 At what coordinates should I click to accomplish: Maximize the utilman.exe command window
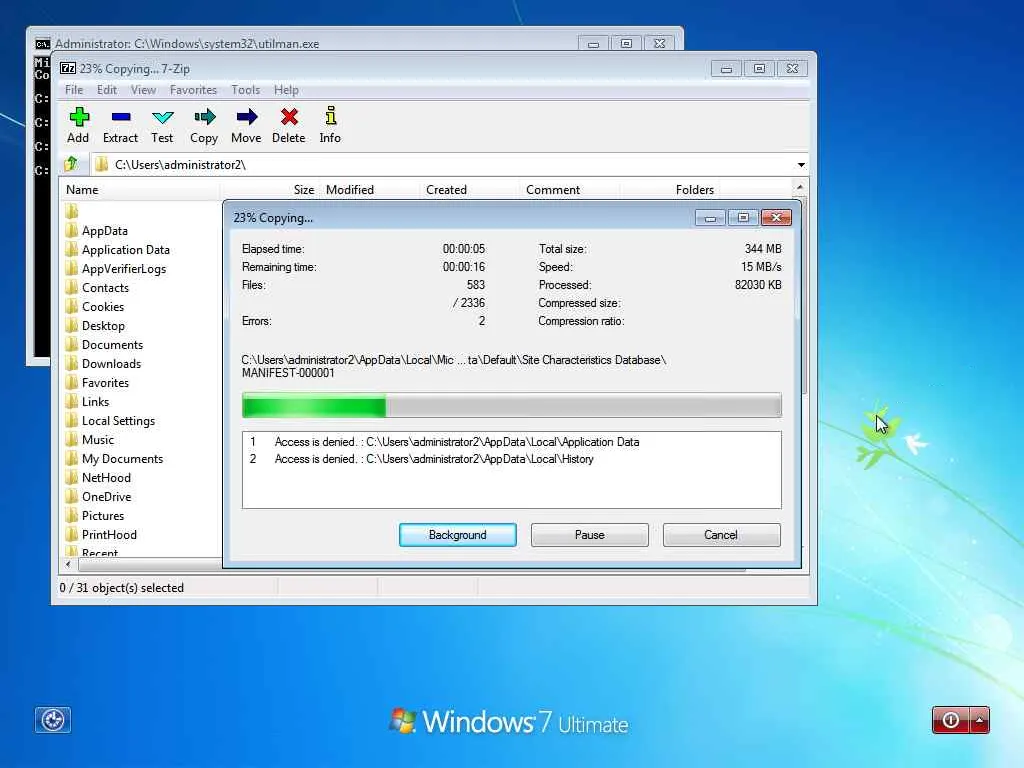click(x=626, y=44)
